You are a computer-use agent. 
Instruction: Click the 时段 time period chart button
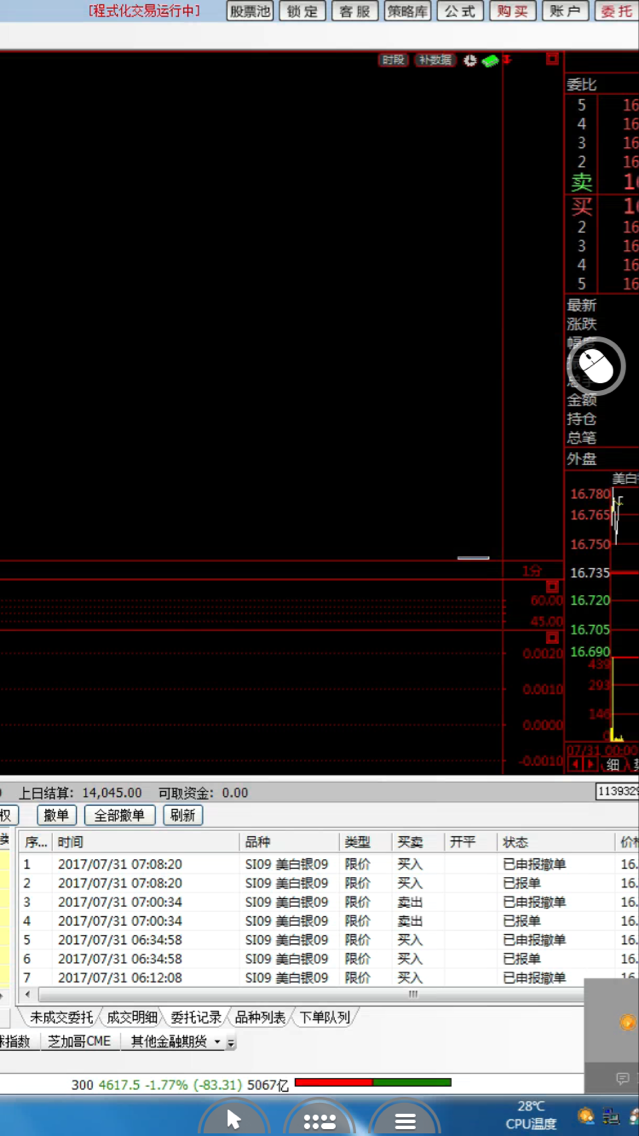click(393, 60)
